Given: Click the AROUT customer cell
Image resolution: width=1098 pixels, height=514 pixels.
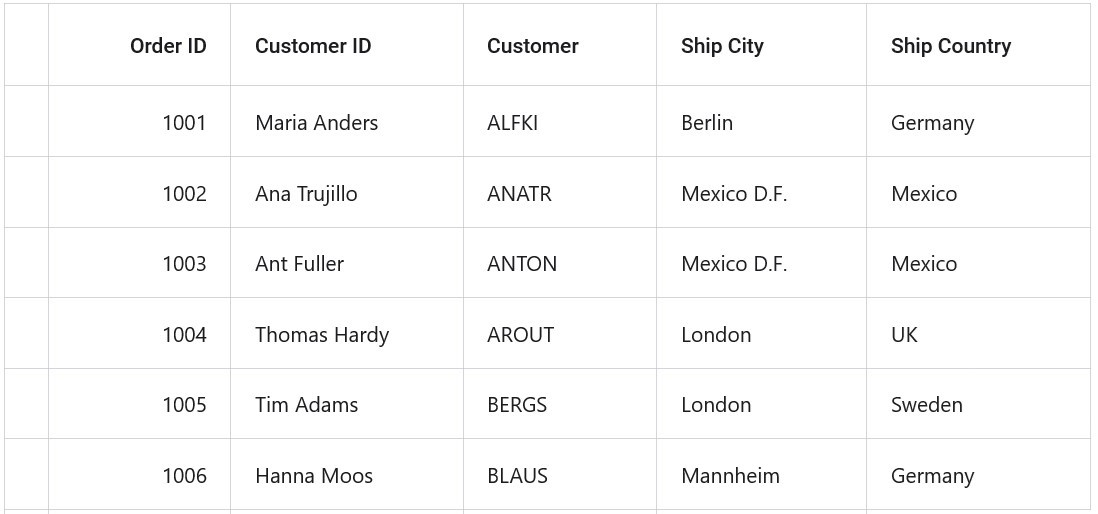Looking at the screenshot, I should (520, 335).
